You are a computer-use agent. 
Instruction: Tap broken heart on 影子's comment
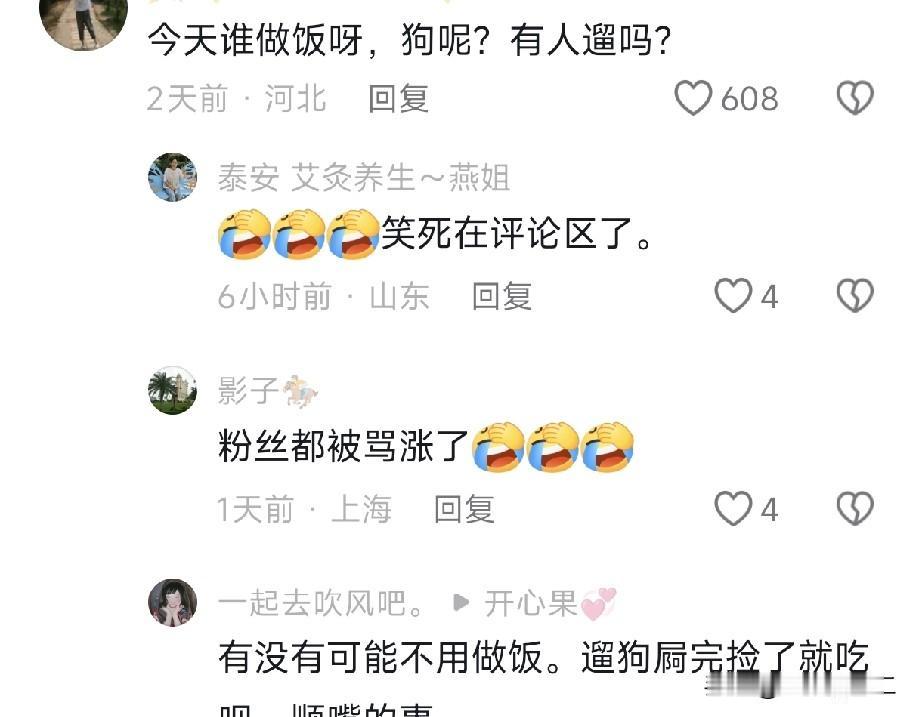pyautogui.click(x=855, y=508)
